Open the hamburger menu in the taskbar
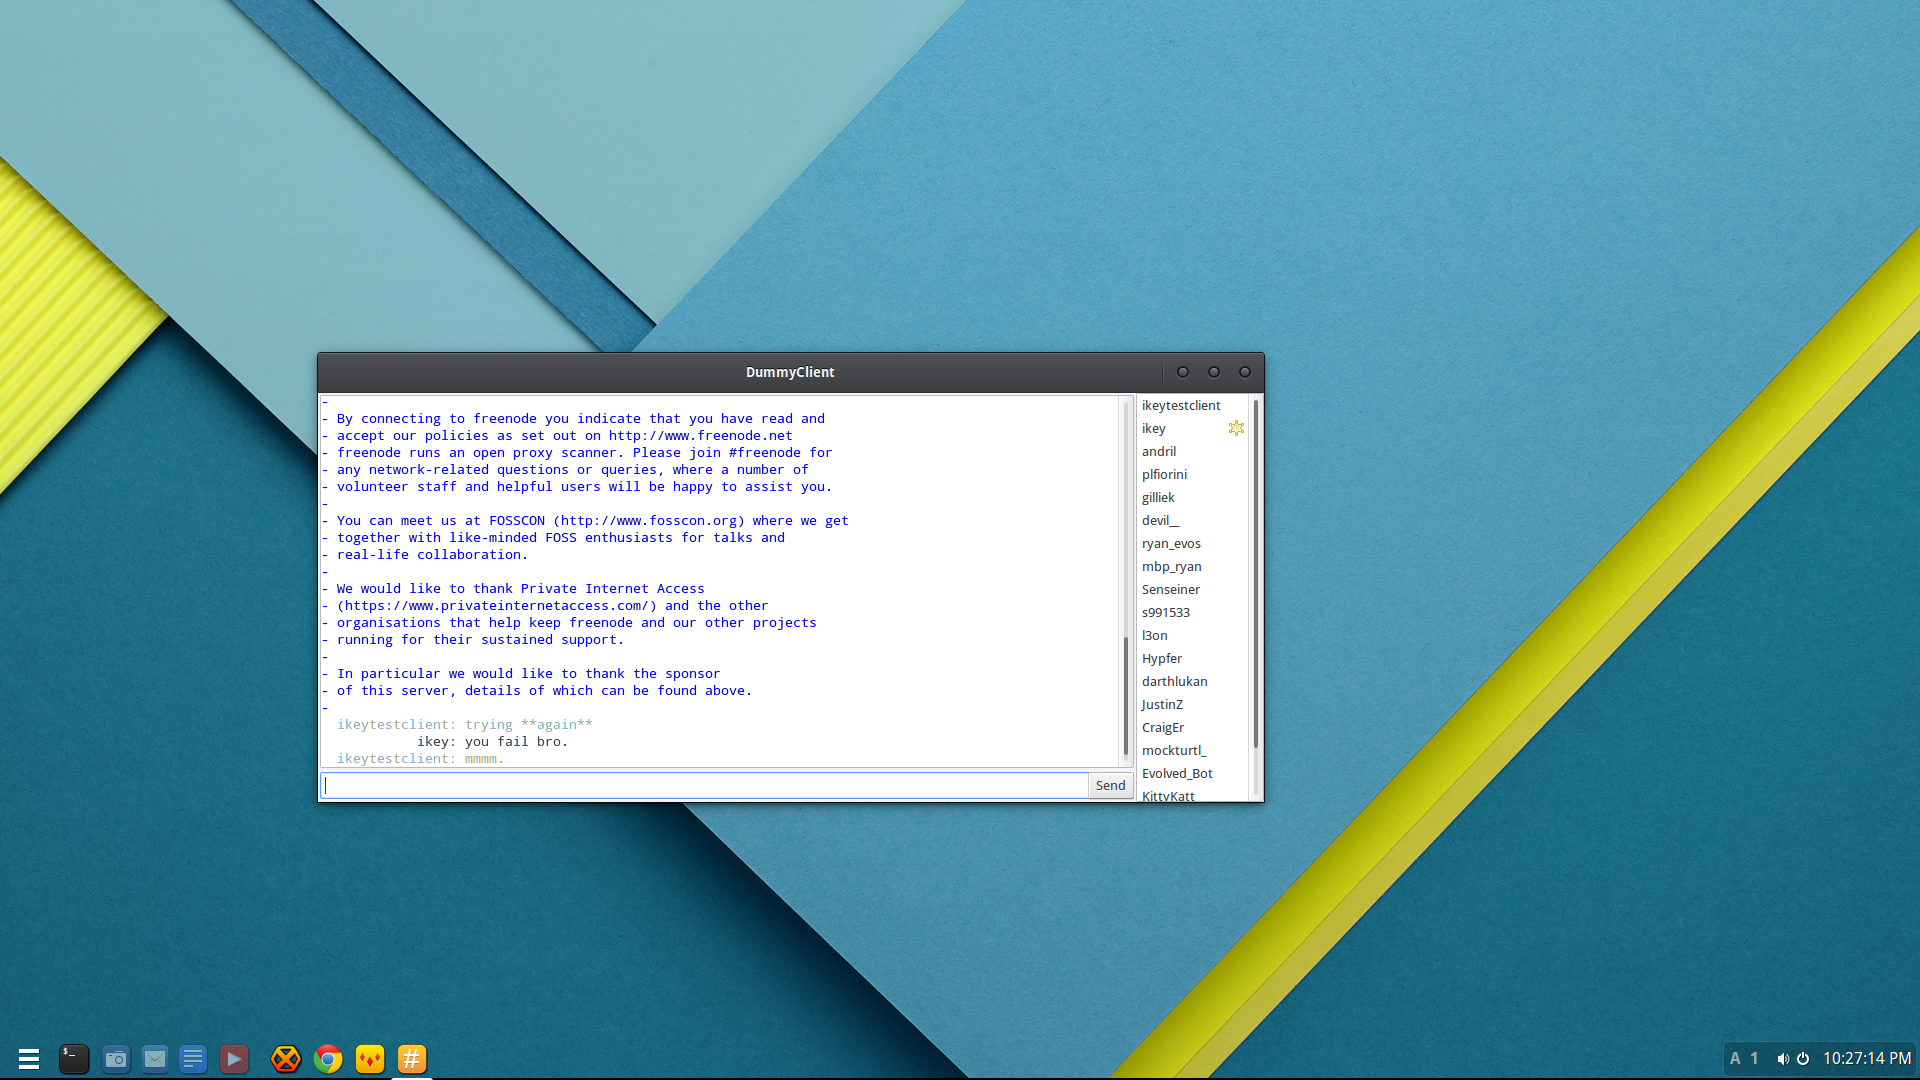This screenshot has height=1080, width=1920. 29,1058
